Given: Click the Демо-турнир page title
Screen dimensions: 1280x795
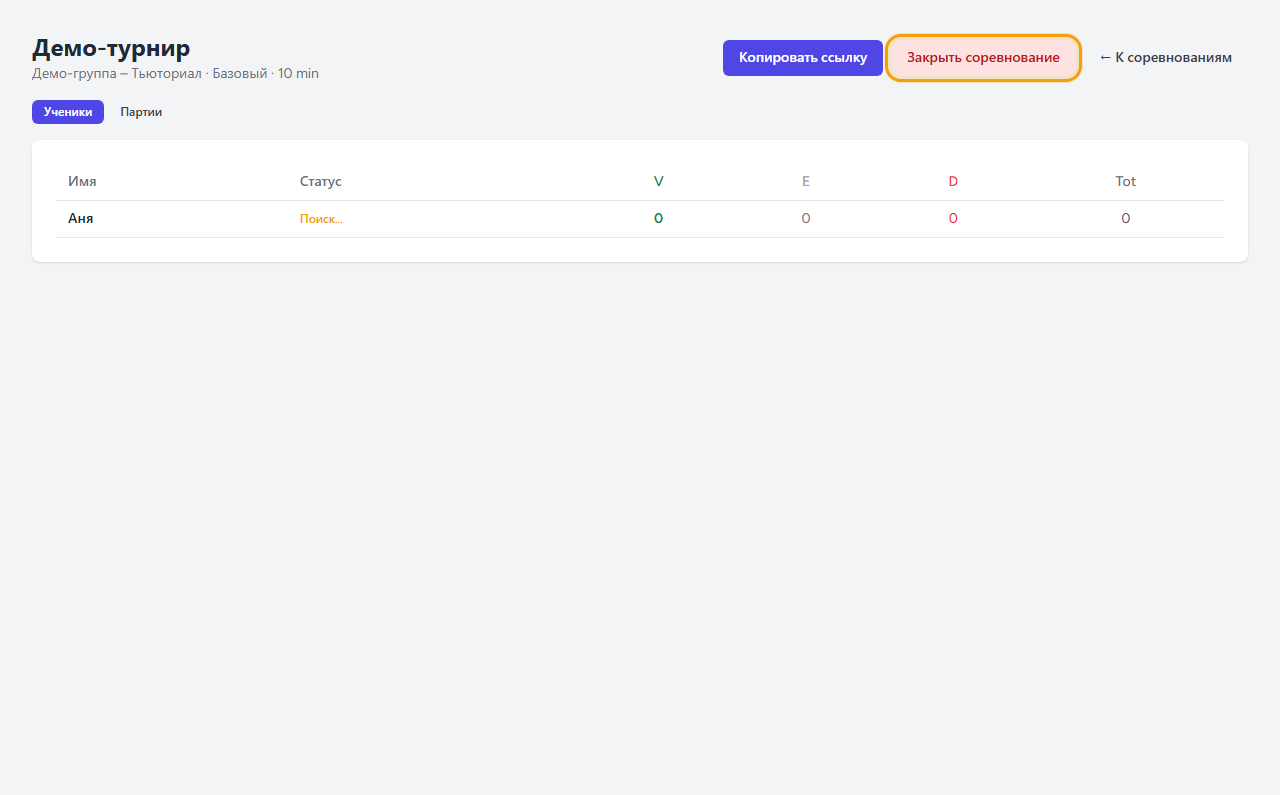Looking at the screenshot, I should (x=111, y=47).
